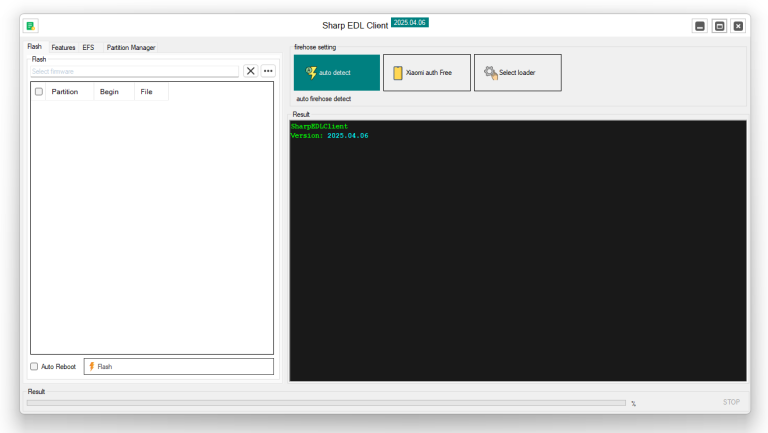768x433 pixels.
Task: Open Select loader with the gear icon
Action: pos(517,73)
